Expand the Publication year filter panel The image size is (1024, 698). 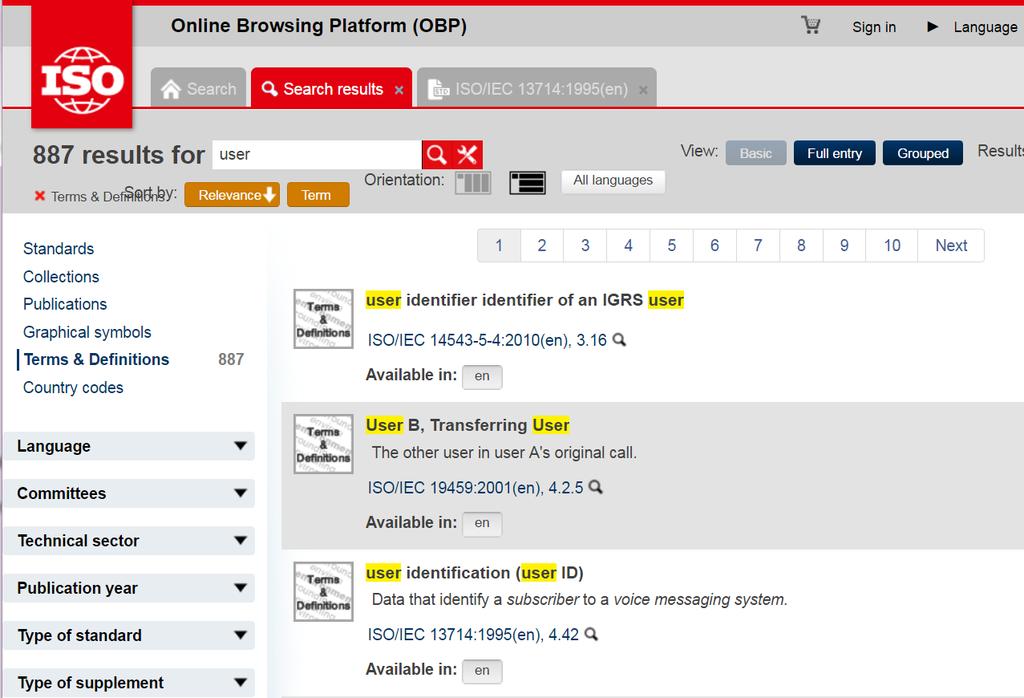click(129, 588)
